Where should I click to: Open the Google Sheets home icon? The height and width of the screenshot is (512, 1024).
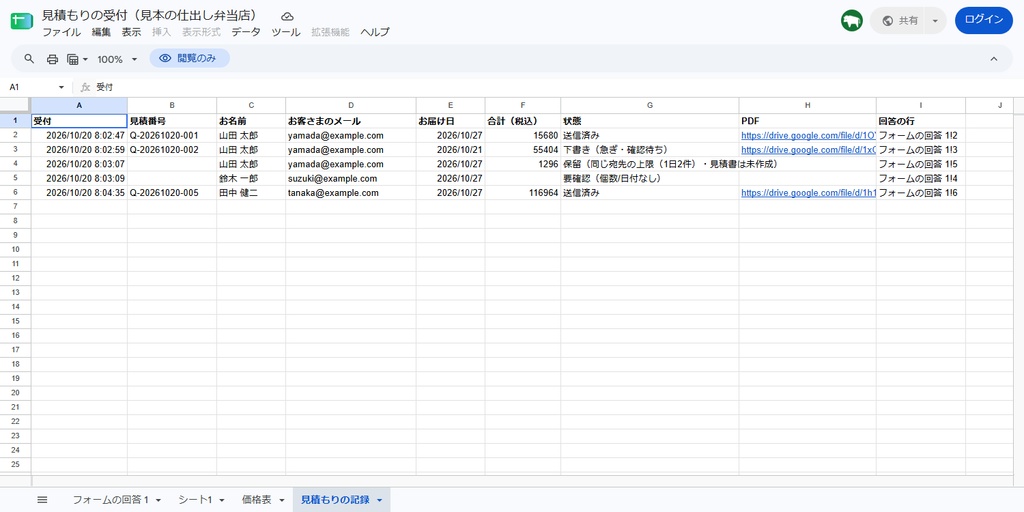[22, 22]
